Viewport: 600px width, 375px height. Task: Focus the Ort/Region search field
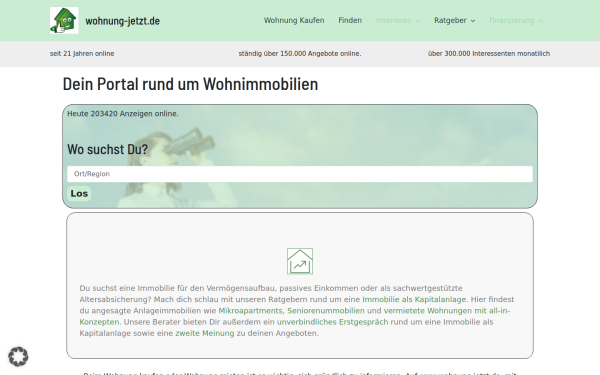(300, 174)
